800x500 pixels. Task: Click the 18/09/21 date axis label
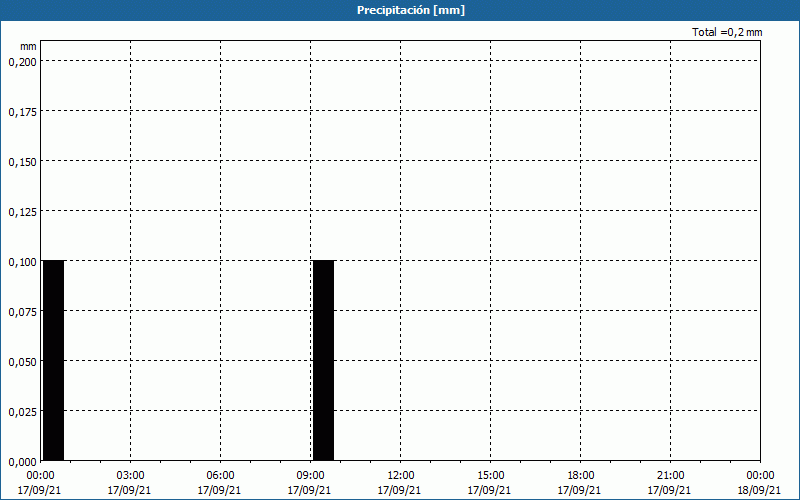pyautogui.click(x=759, y=490)
